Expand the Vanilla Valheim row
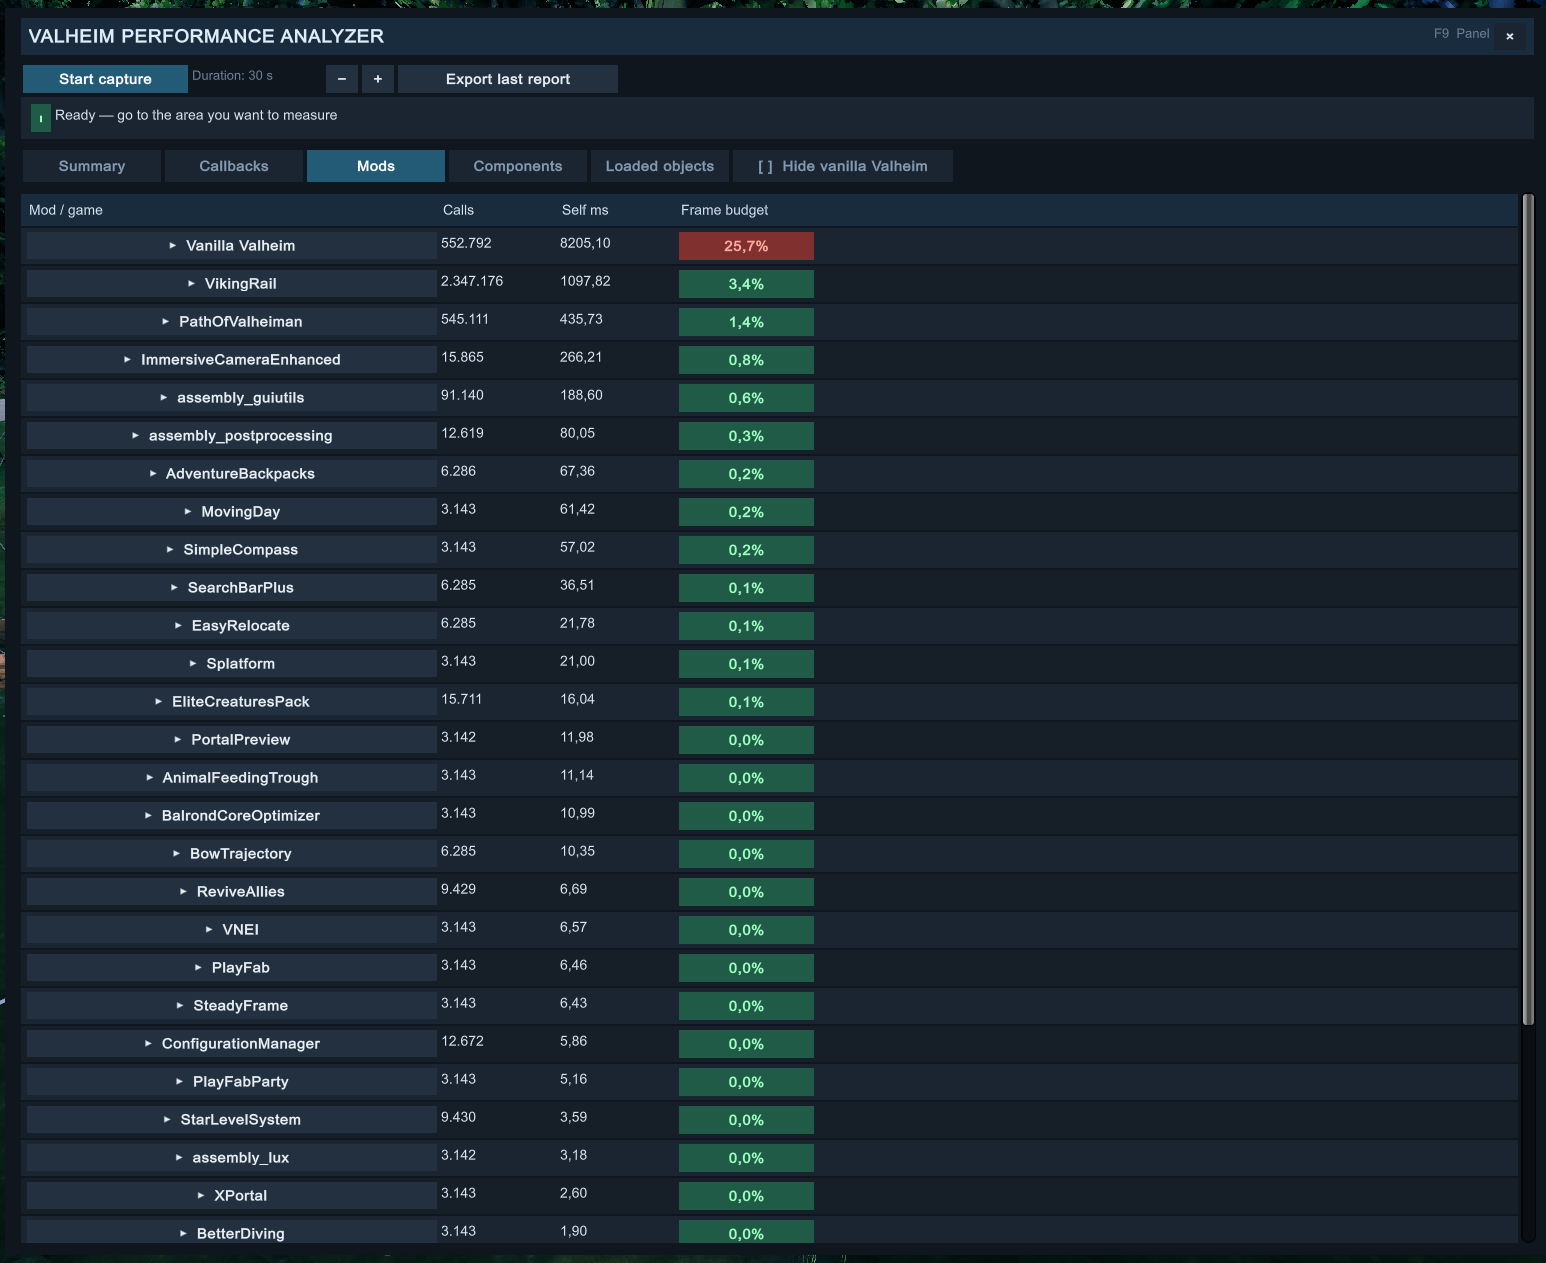The width and height of the screenshot is (1546, 1263). [x=232, y=246]
